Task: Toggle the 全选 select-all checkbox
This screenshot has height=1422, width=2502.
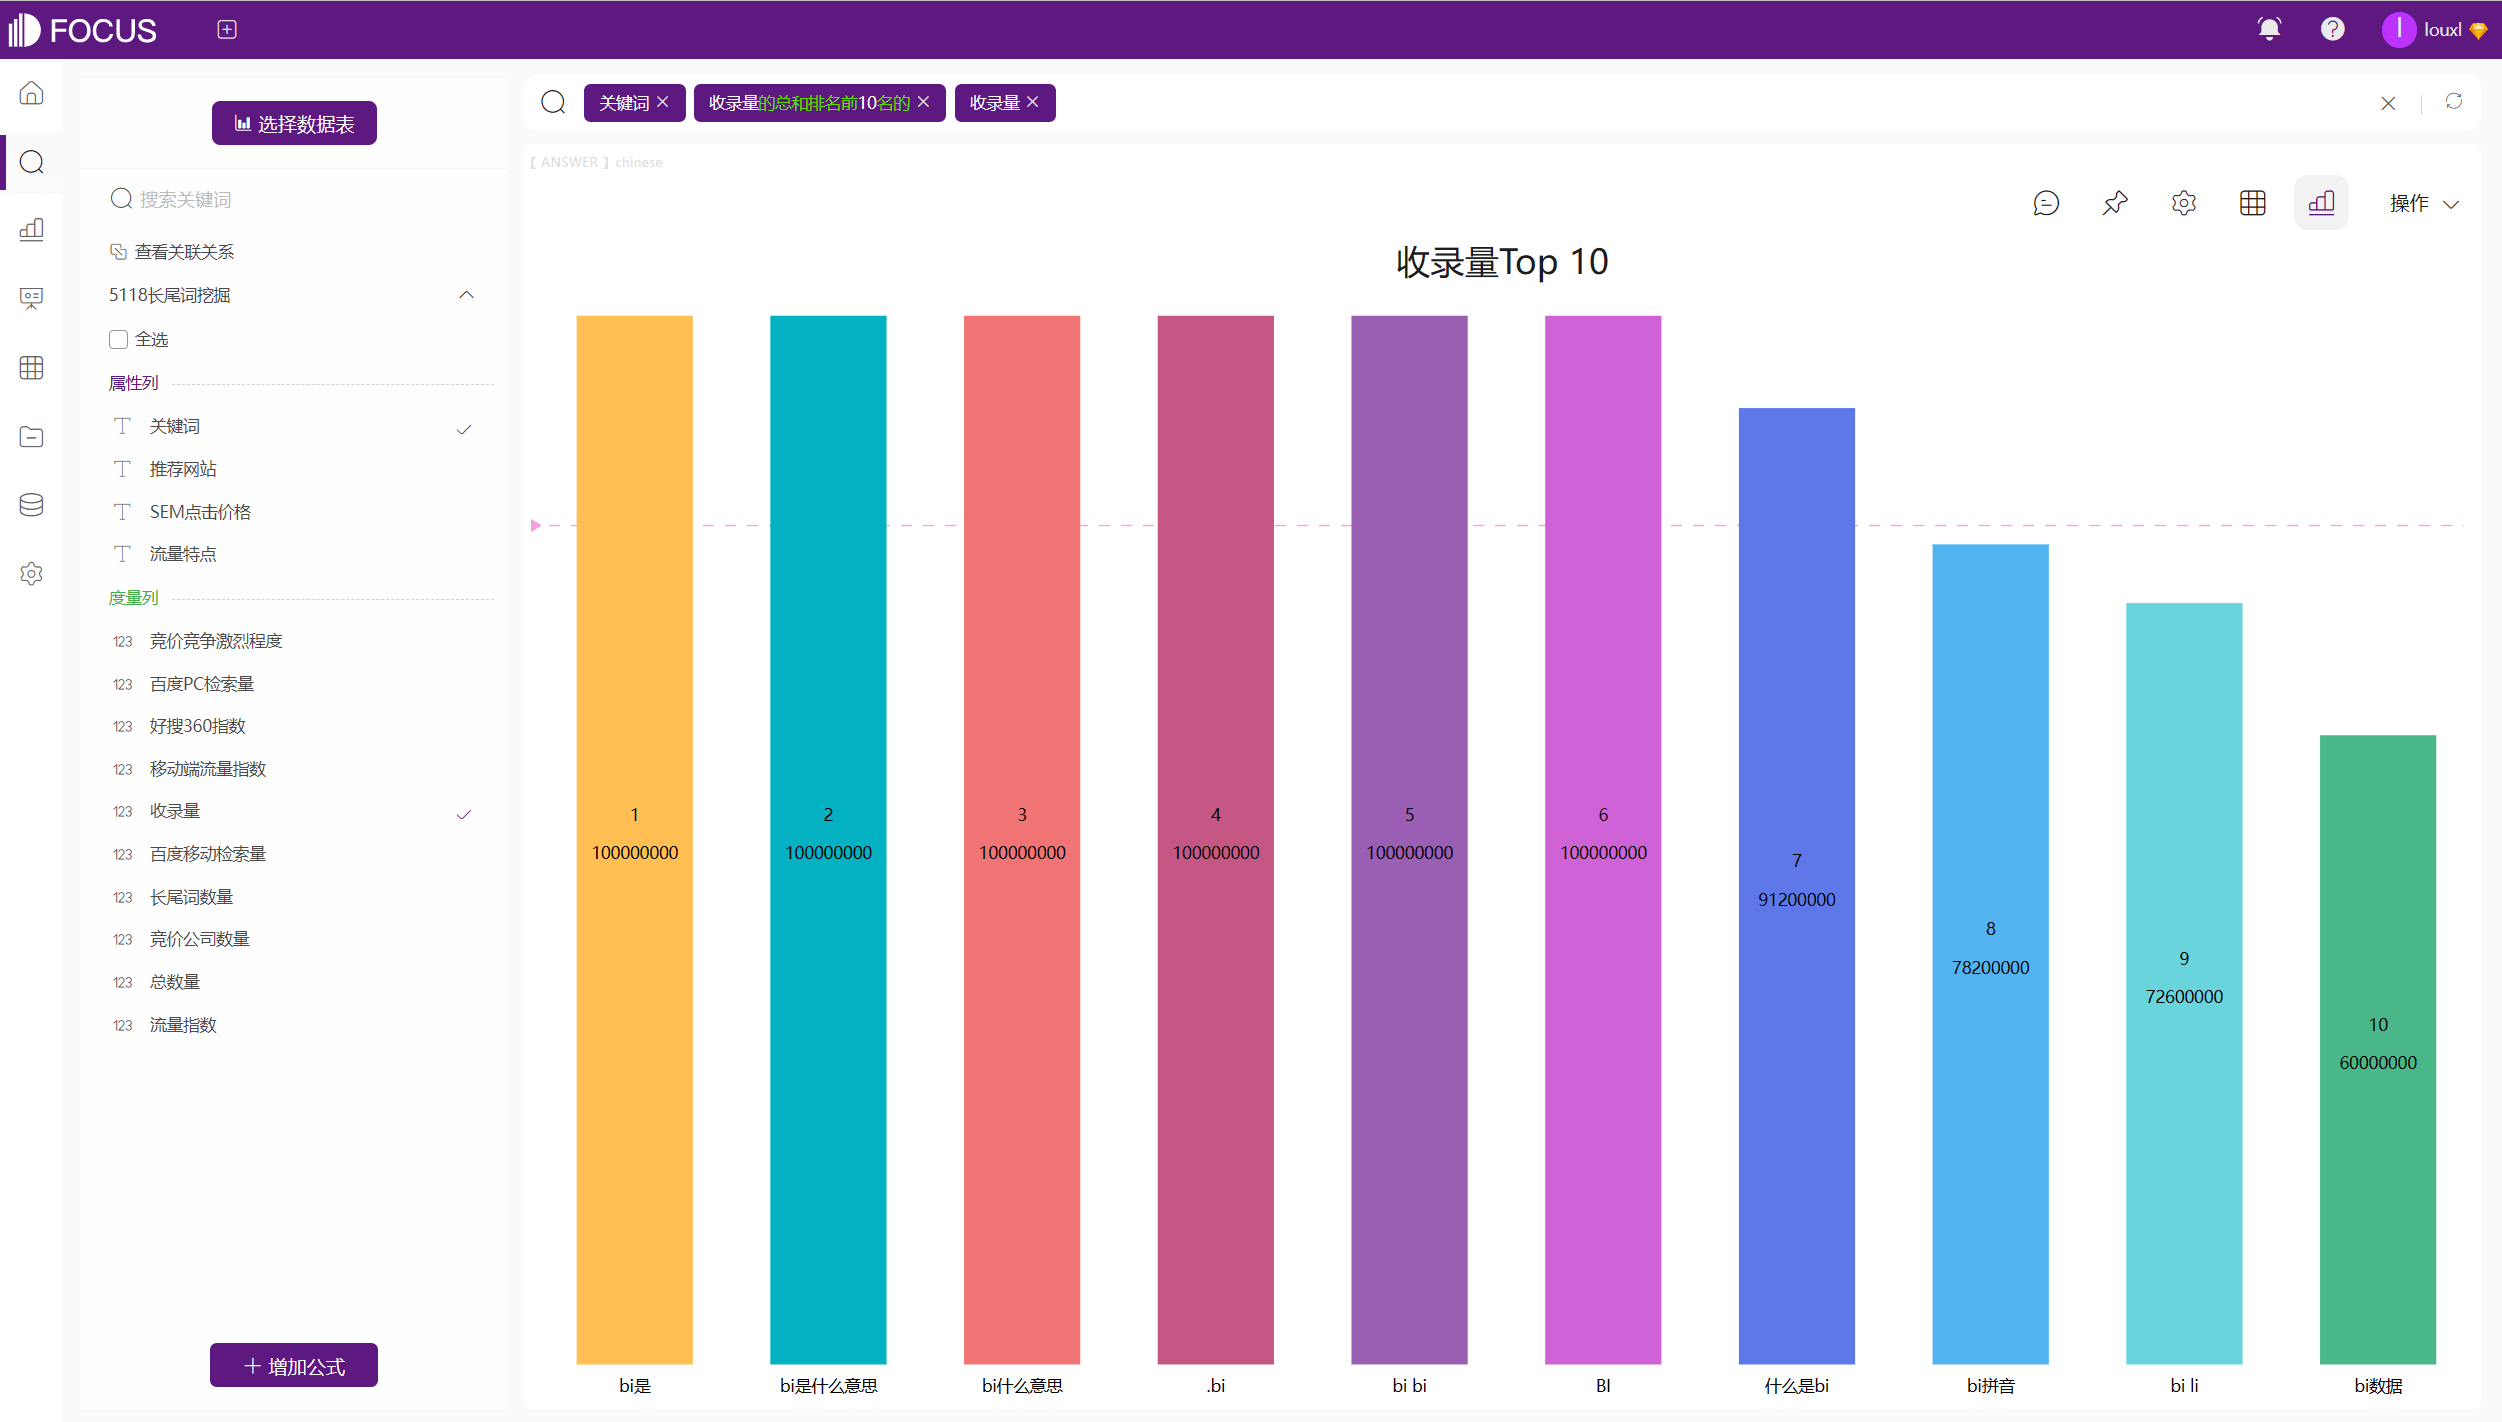Action: click(x=118, y=339)
